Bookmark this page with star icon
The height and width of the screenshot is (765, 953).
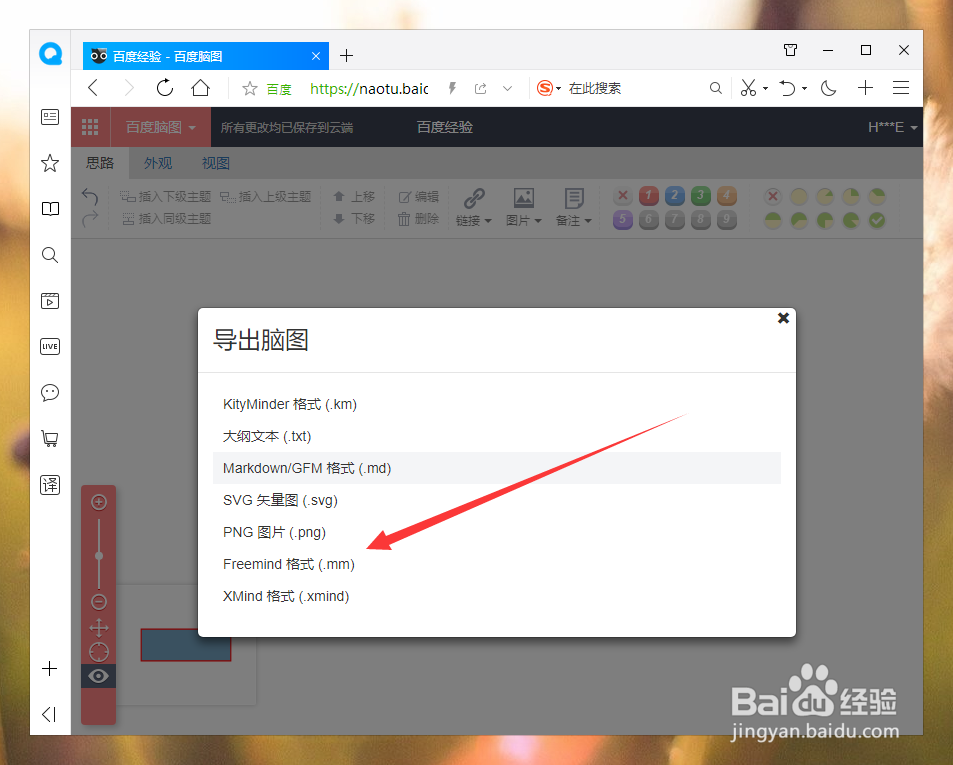pyautogui.click(x=249, y=89)
